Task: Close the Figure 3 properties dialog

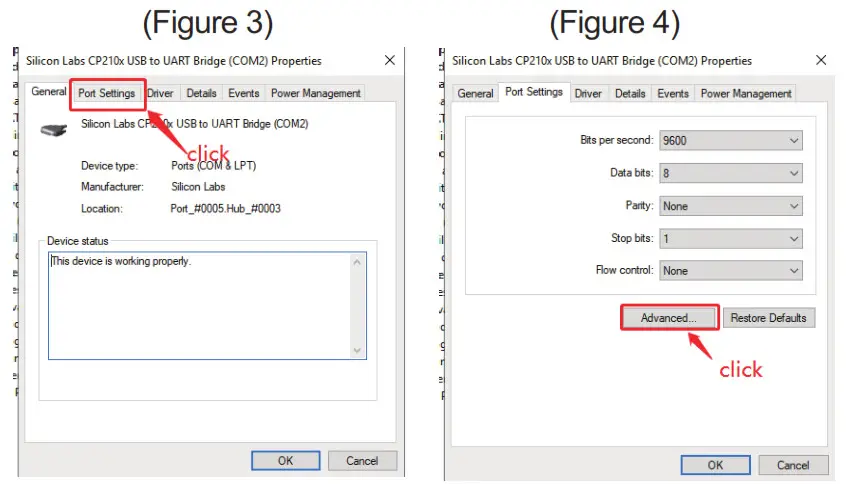Action: 390,60
